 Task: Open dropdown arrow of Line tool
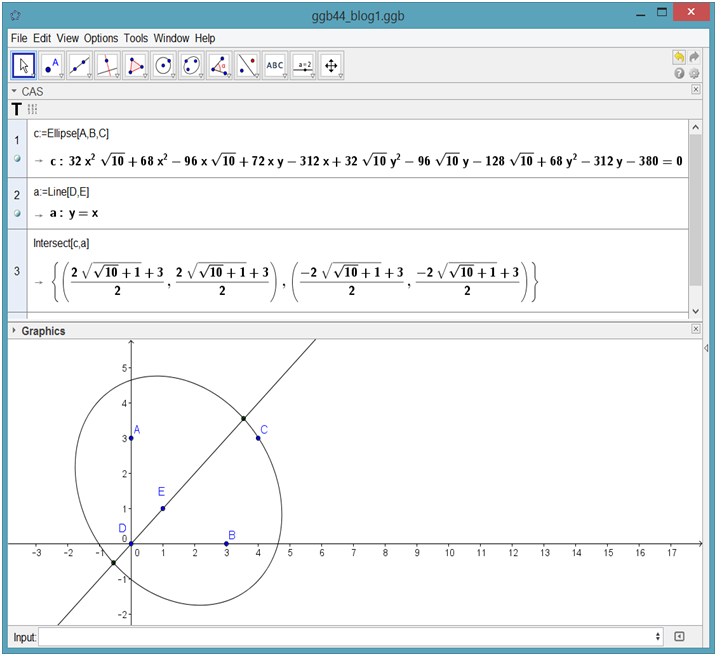pyautogui.click(x=89, y=76)
